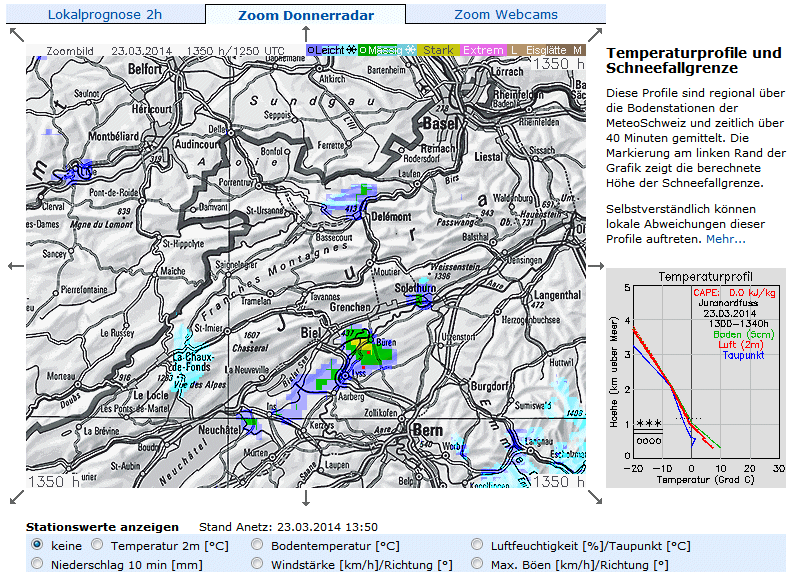
Task: Pick 'Windstärke [km/h]/Richtung' radio button
Action: coord(257,564)
